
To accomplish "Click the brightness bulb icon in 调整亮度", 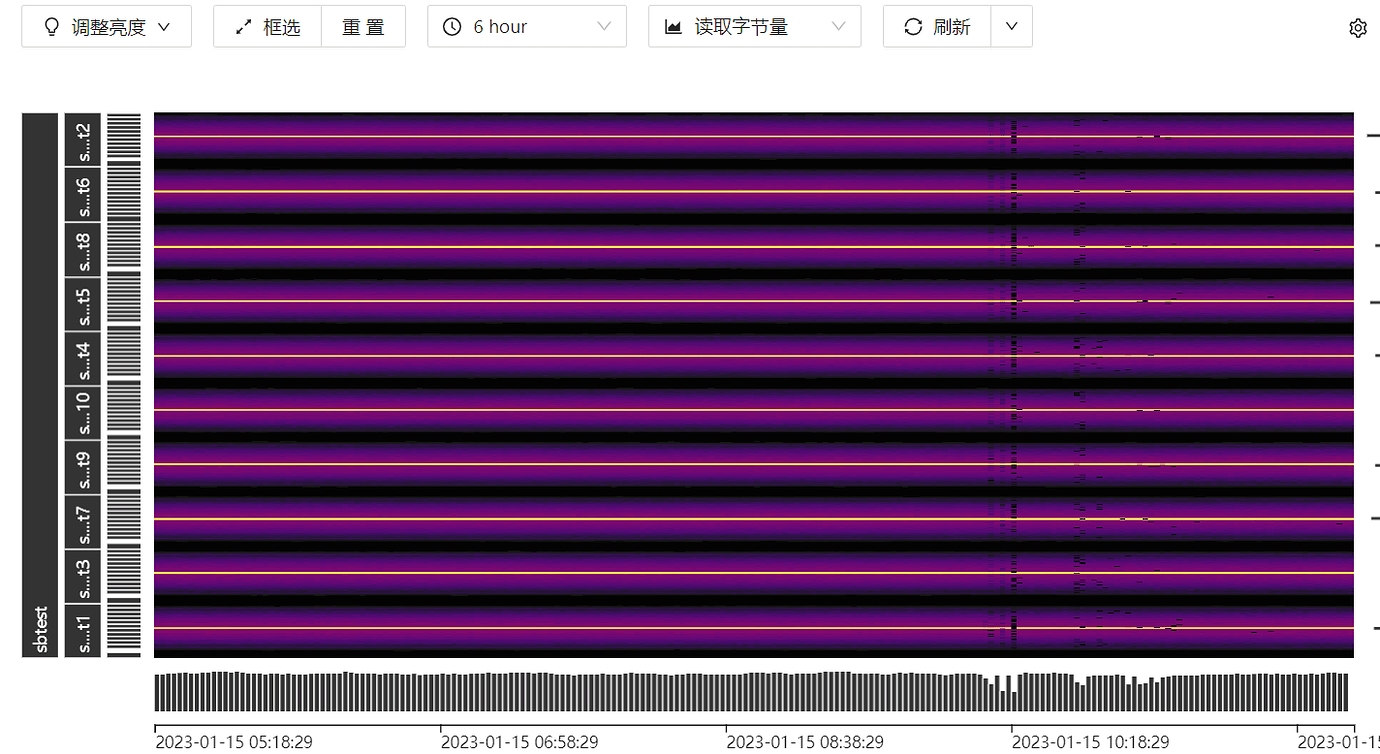I will [52, 26].
